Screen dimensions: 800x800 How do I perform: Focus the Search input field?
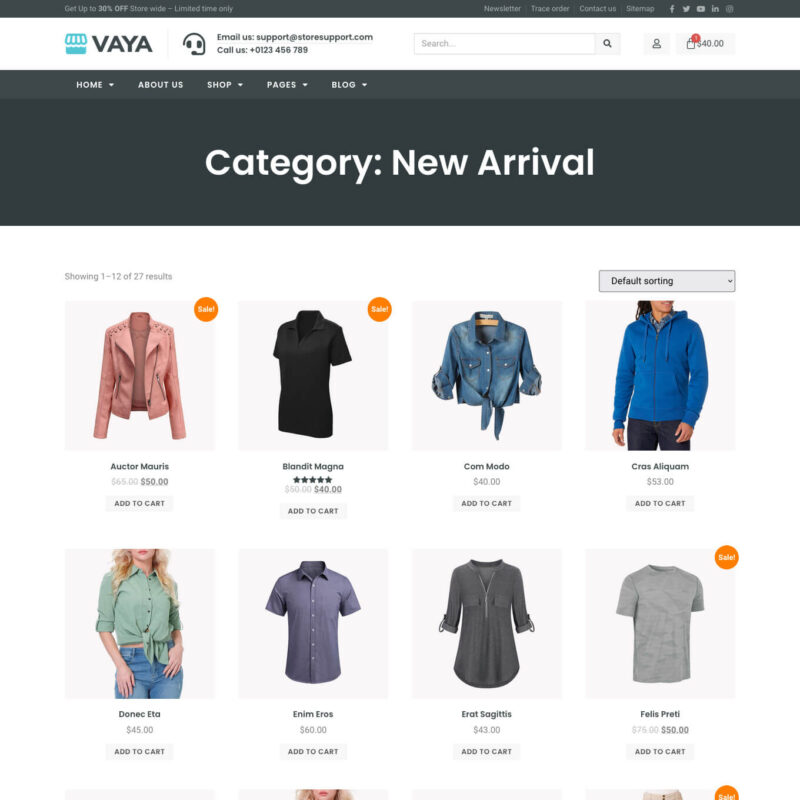(505, 43)
